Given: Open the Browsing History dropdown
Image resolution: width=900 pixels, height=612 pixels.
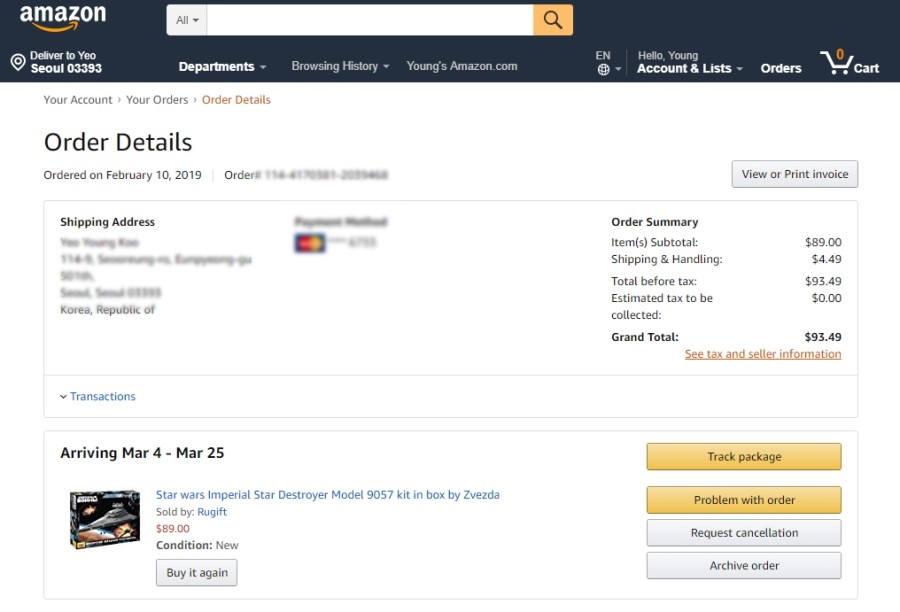Looking at the screenshot, I should tap(340, 66).
